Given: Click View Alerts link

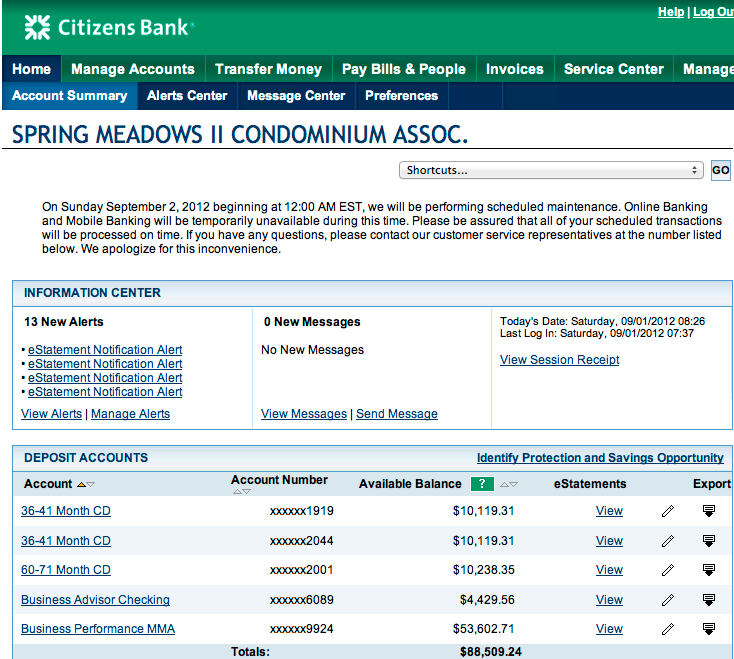Looking at the screenshot, I should coord(51,414).
